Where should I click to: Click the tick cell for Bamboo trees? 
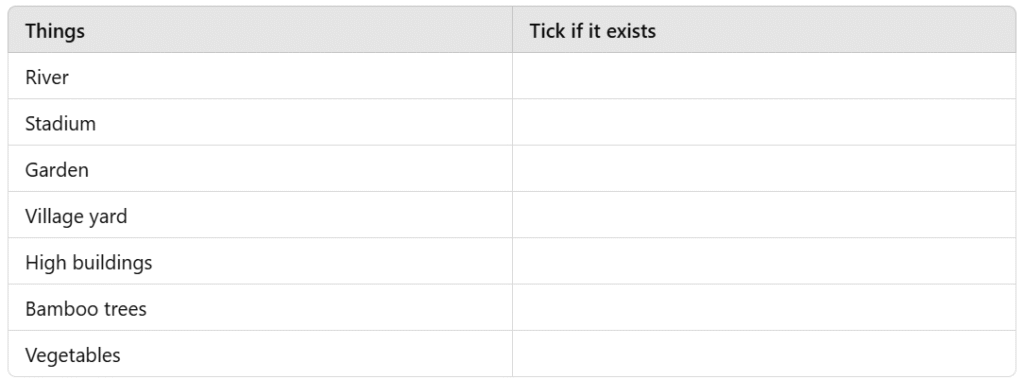pos(764,308)
